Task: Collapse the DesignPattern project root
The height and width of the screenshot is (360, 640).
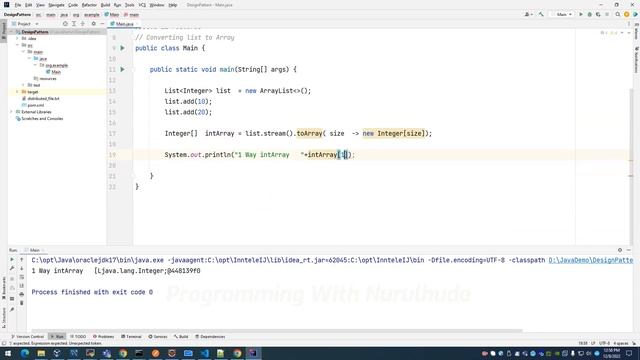Action: tap(12, 32)
